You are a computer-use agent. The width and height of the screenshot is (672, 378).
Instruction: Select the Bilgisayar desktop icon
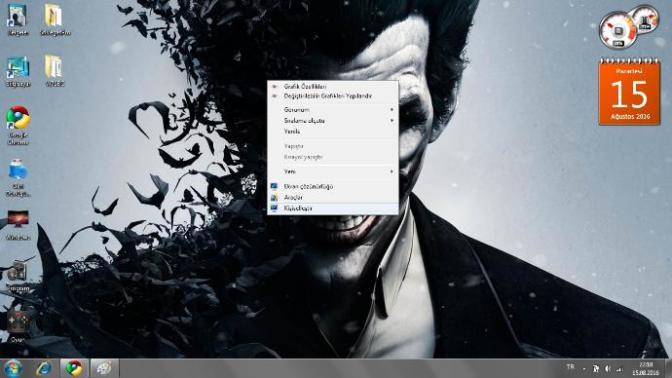(18, 72)
